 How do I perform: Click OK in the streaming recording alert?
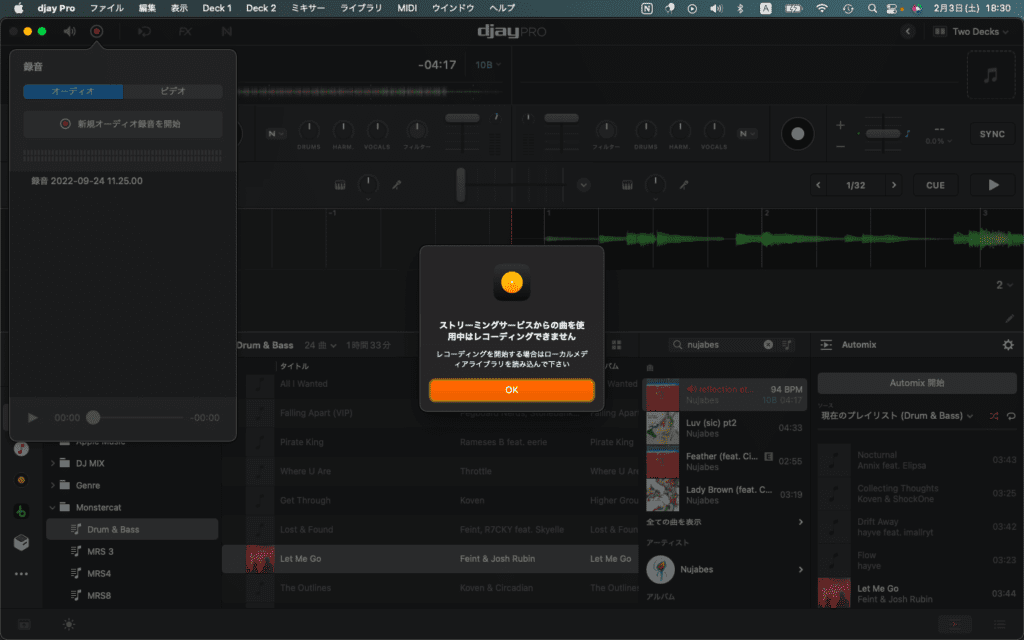pos(511,390)
